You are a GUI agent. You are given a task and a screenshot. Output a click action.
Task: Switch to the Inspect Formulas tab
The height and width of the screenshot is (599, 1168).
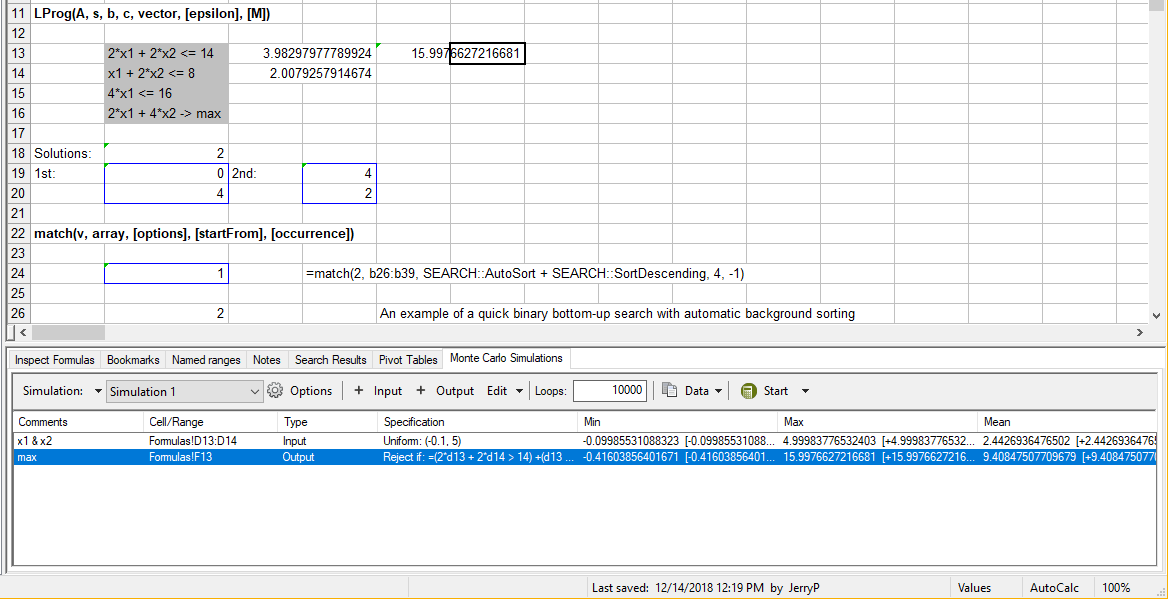(x=54, y=360)
